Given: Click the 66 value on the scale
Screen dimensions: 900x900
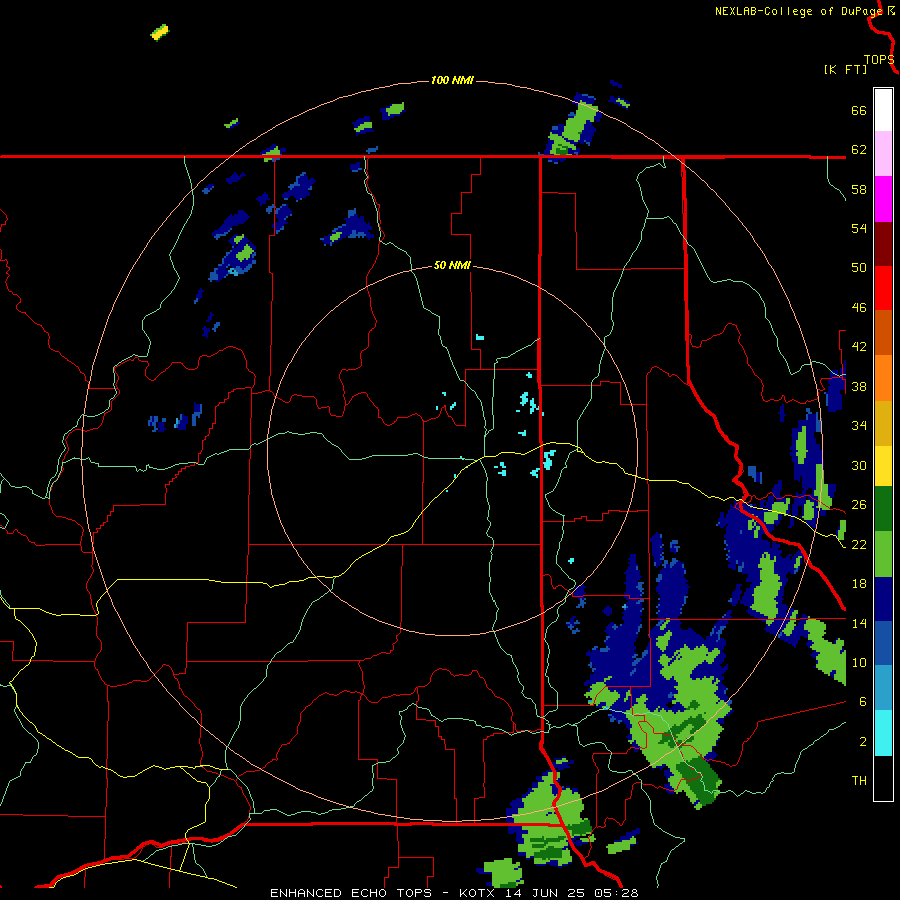Looking at the screenshot, I should (x=859, y=110).
